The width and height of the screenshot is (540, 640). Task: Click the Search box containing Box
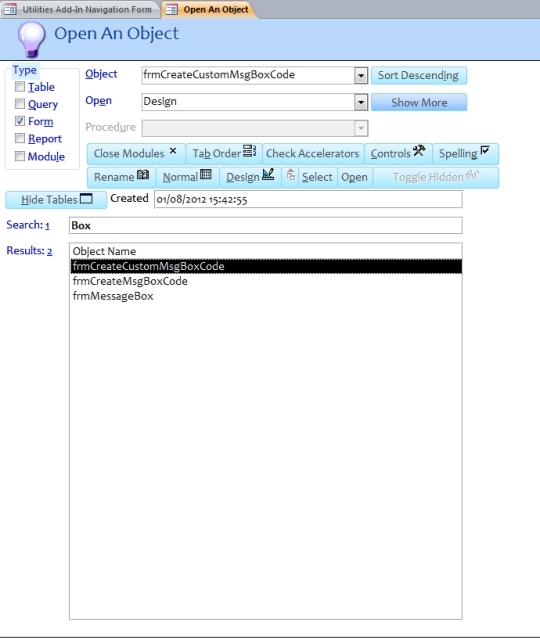(266, 226)
